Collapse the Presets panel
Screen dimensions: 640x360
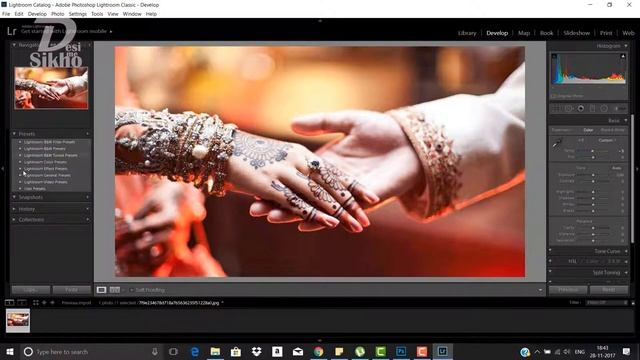(x=14, y=134)
